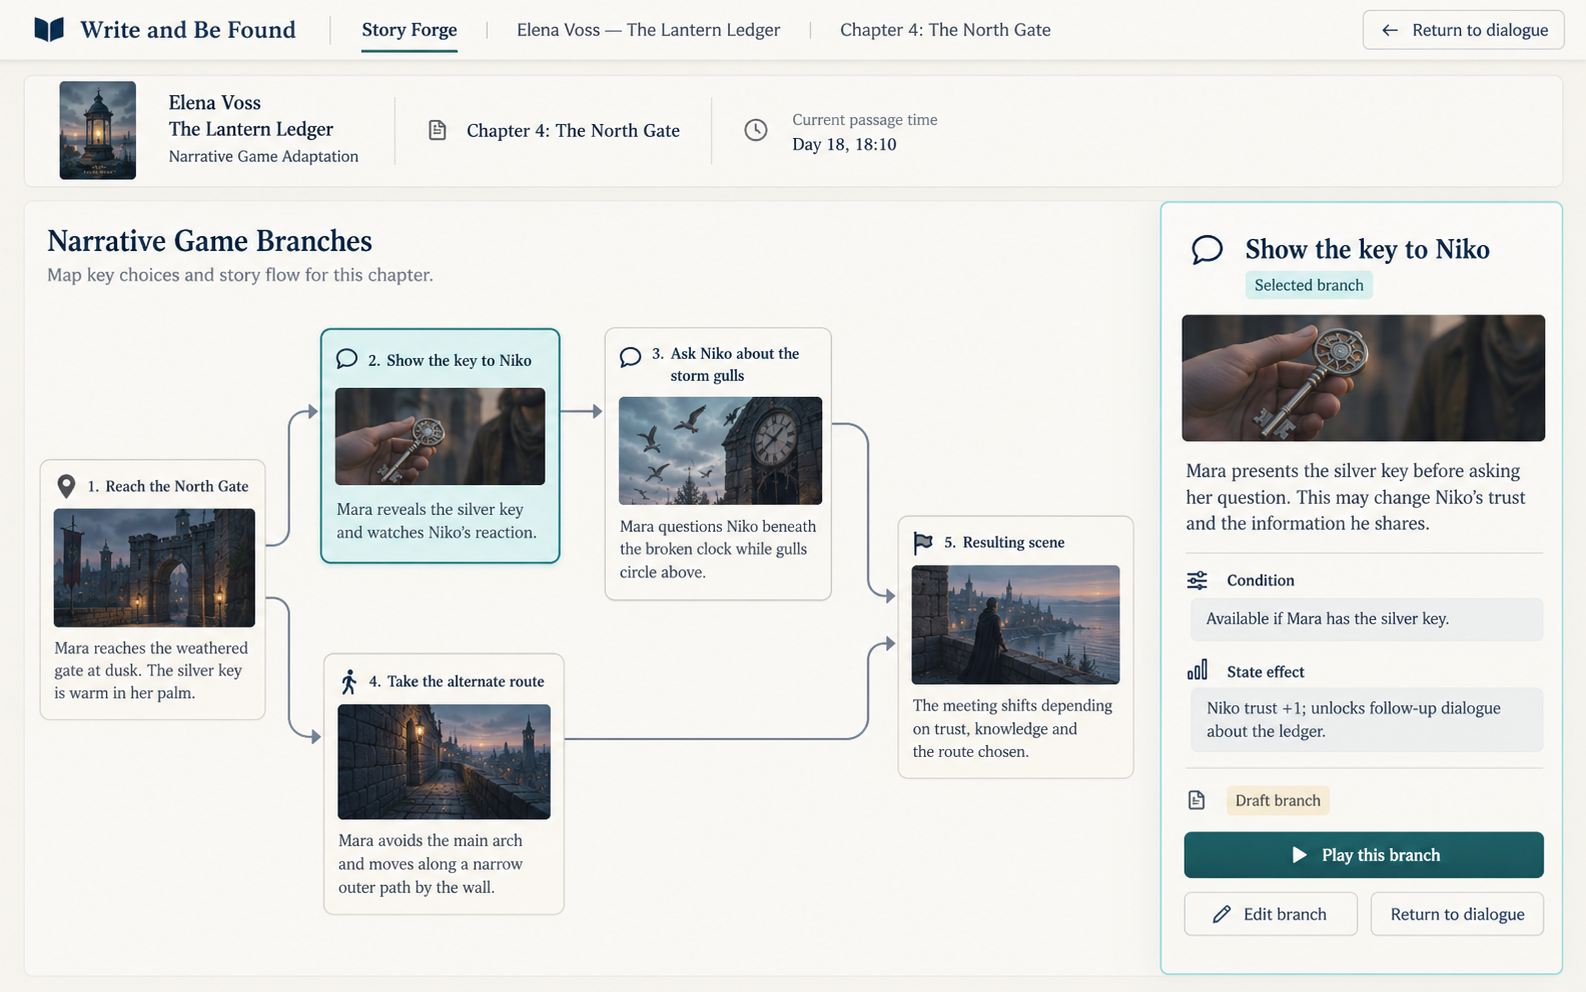
Task: Click the pencil icon in Edit branch
Action: point(1221,914)
